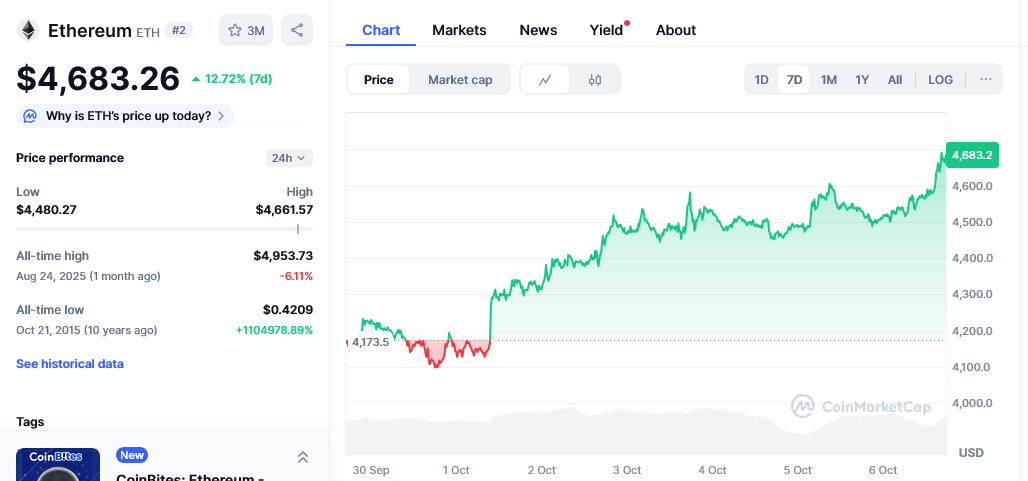Click the Ethereum logo icon
Screen dimensions: 1028x481
28,30
